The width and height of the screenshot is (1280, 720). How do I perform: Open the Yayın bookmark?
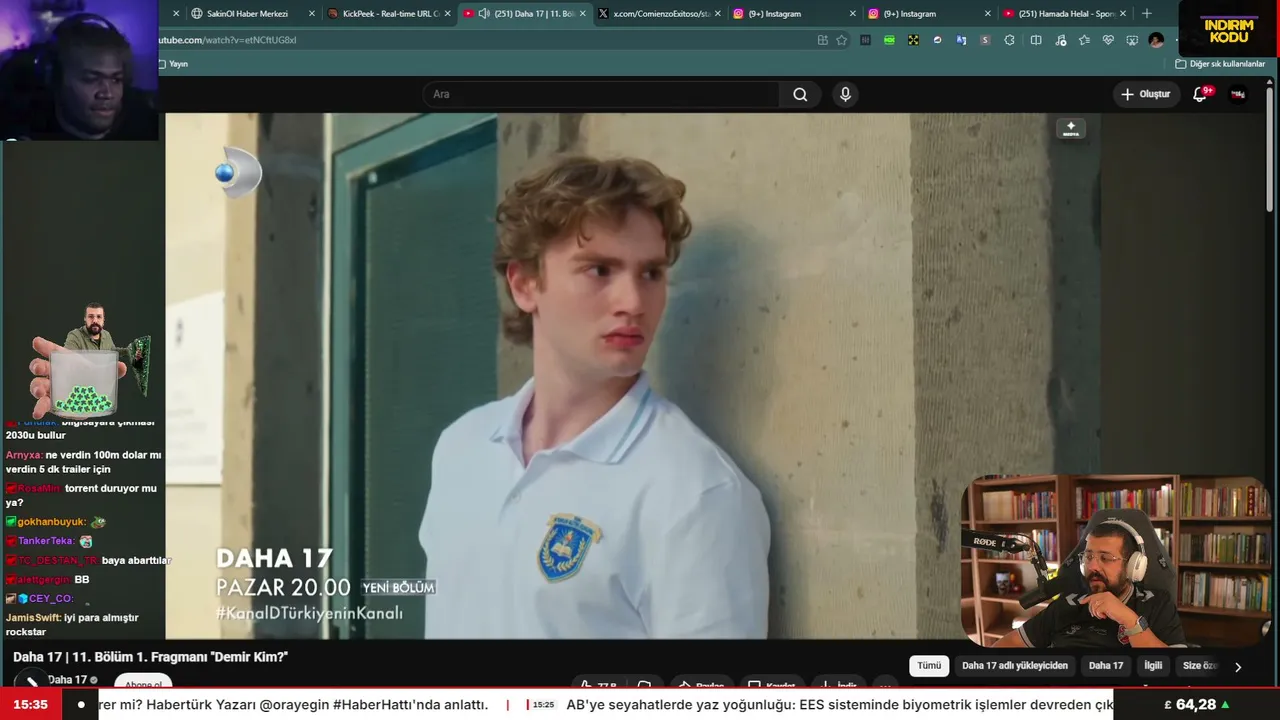(173, 64)
